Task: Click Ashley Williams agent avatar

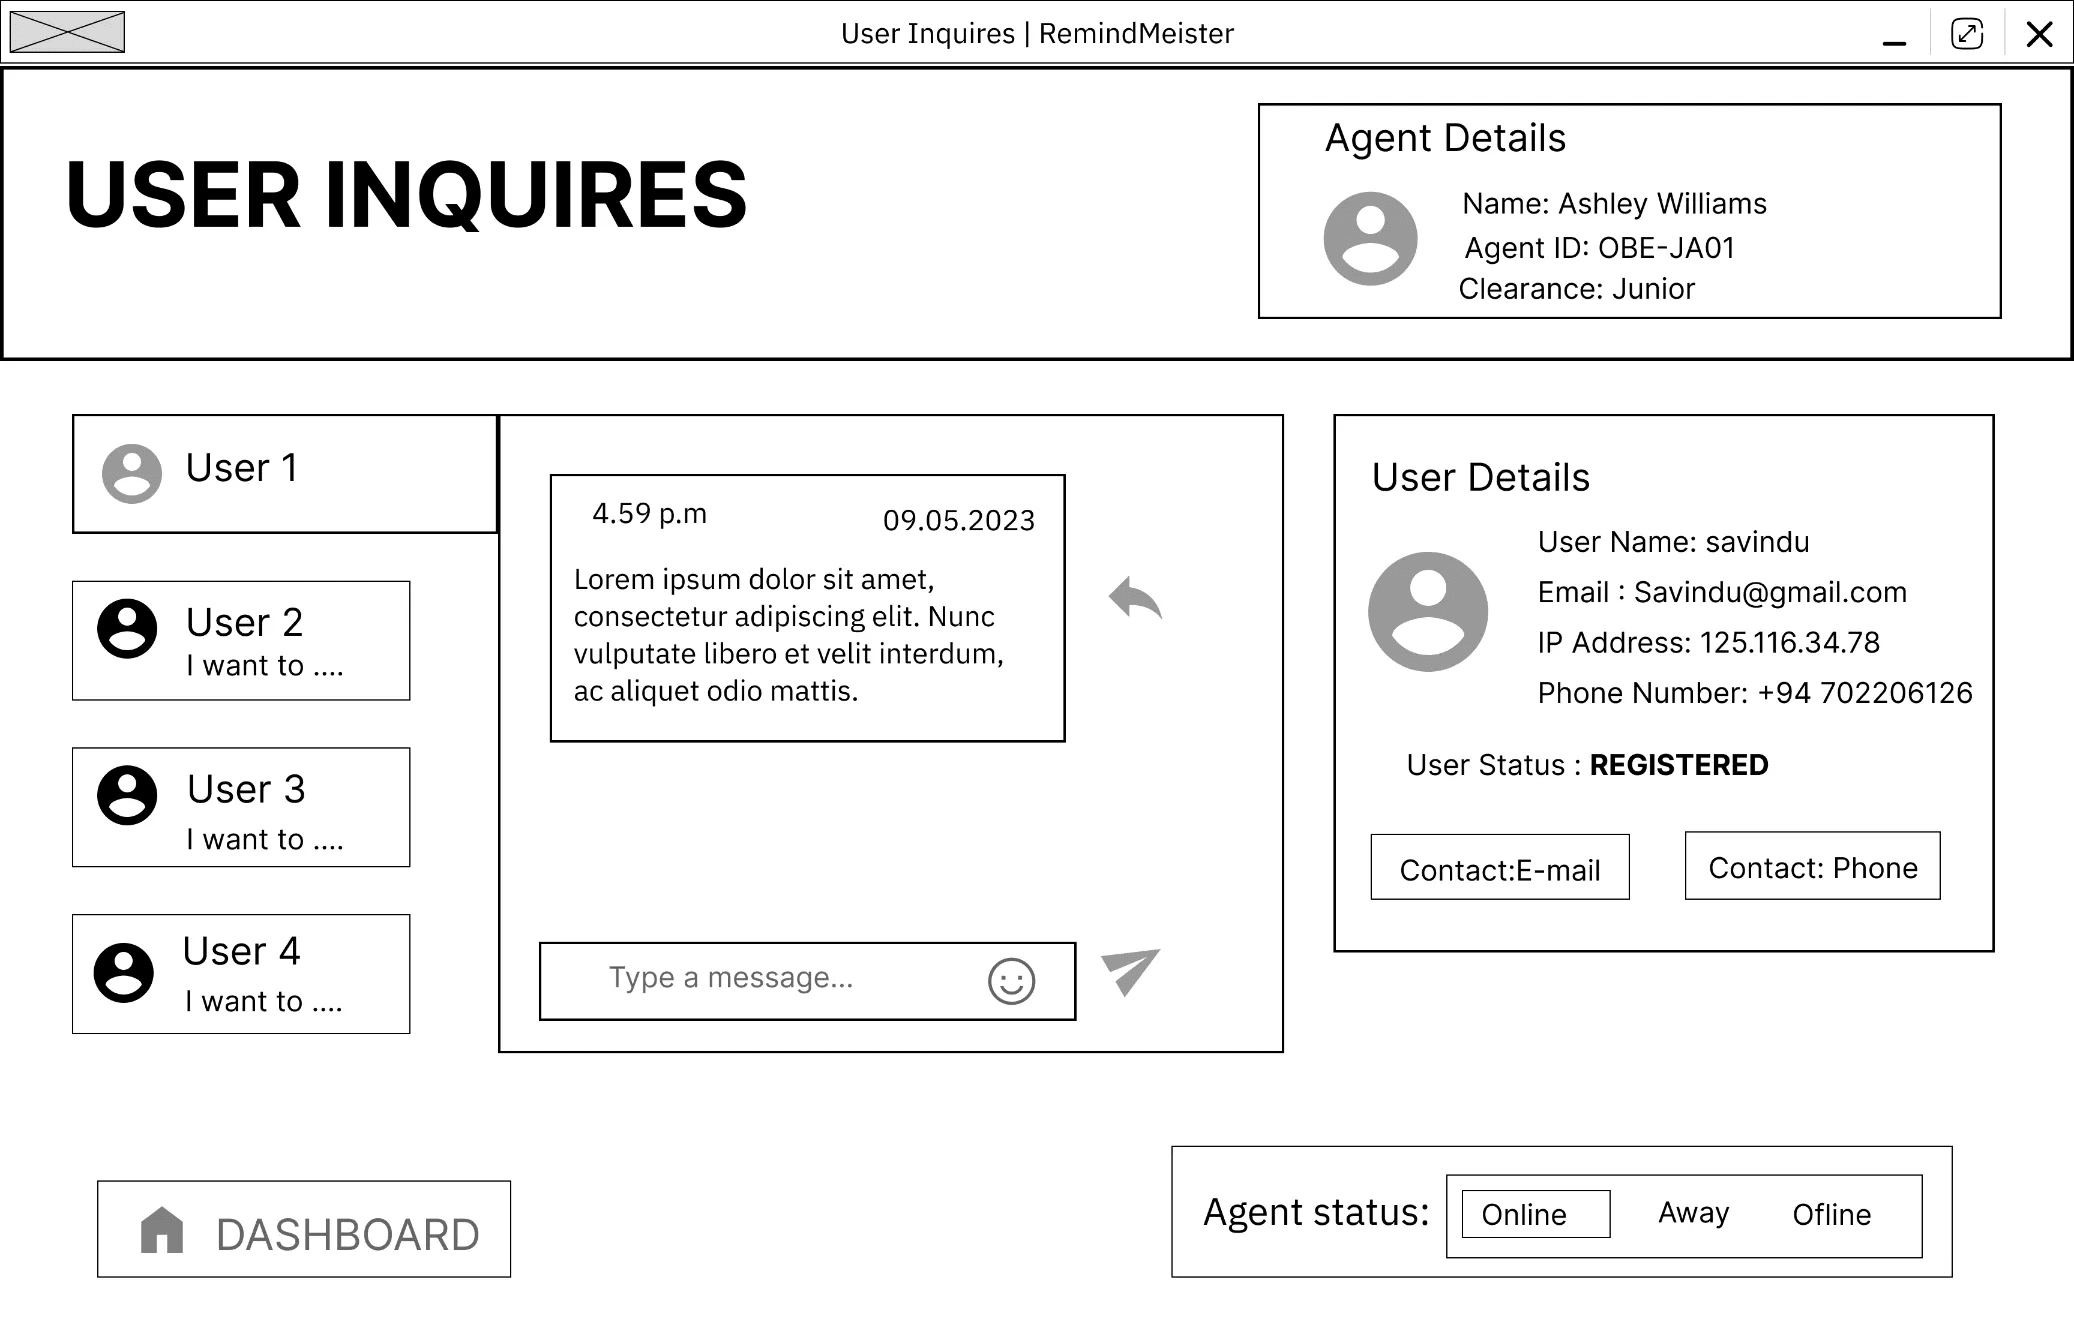Action: point(1370,239)
